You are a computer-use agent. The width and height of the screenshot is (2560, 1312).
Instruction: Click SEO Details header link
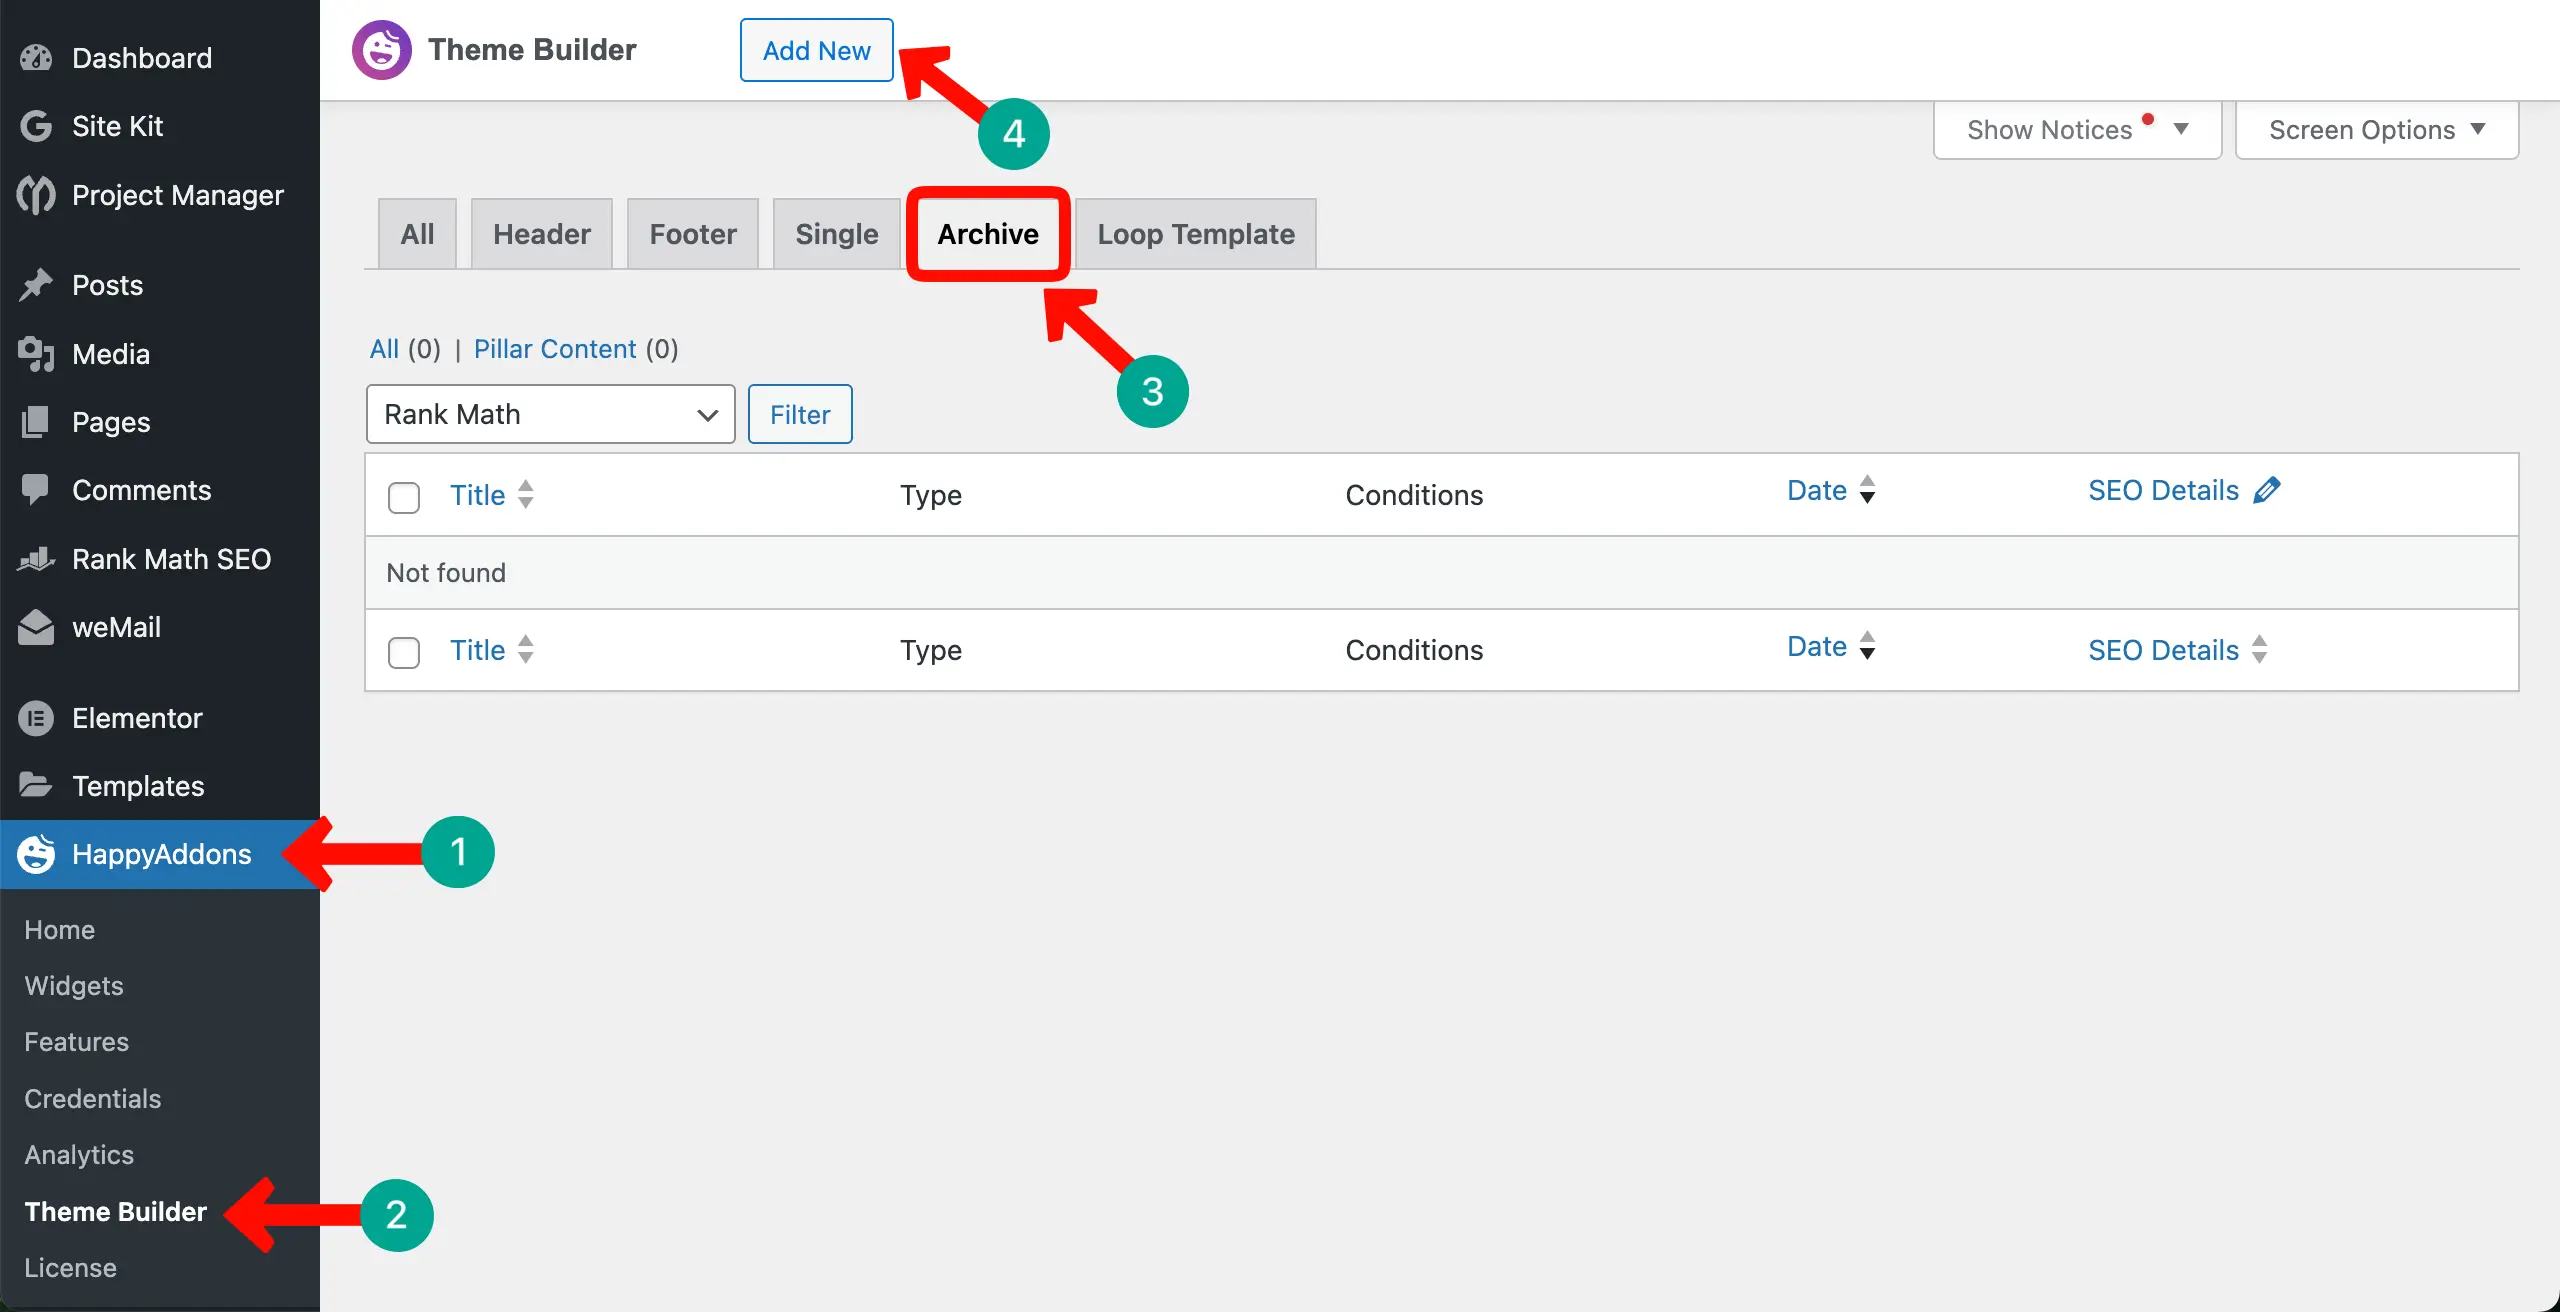[x=2163, y=490]
